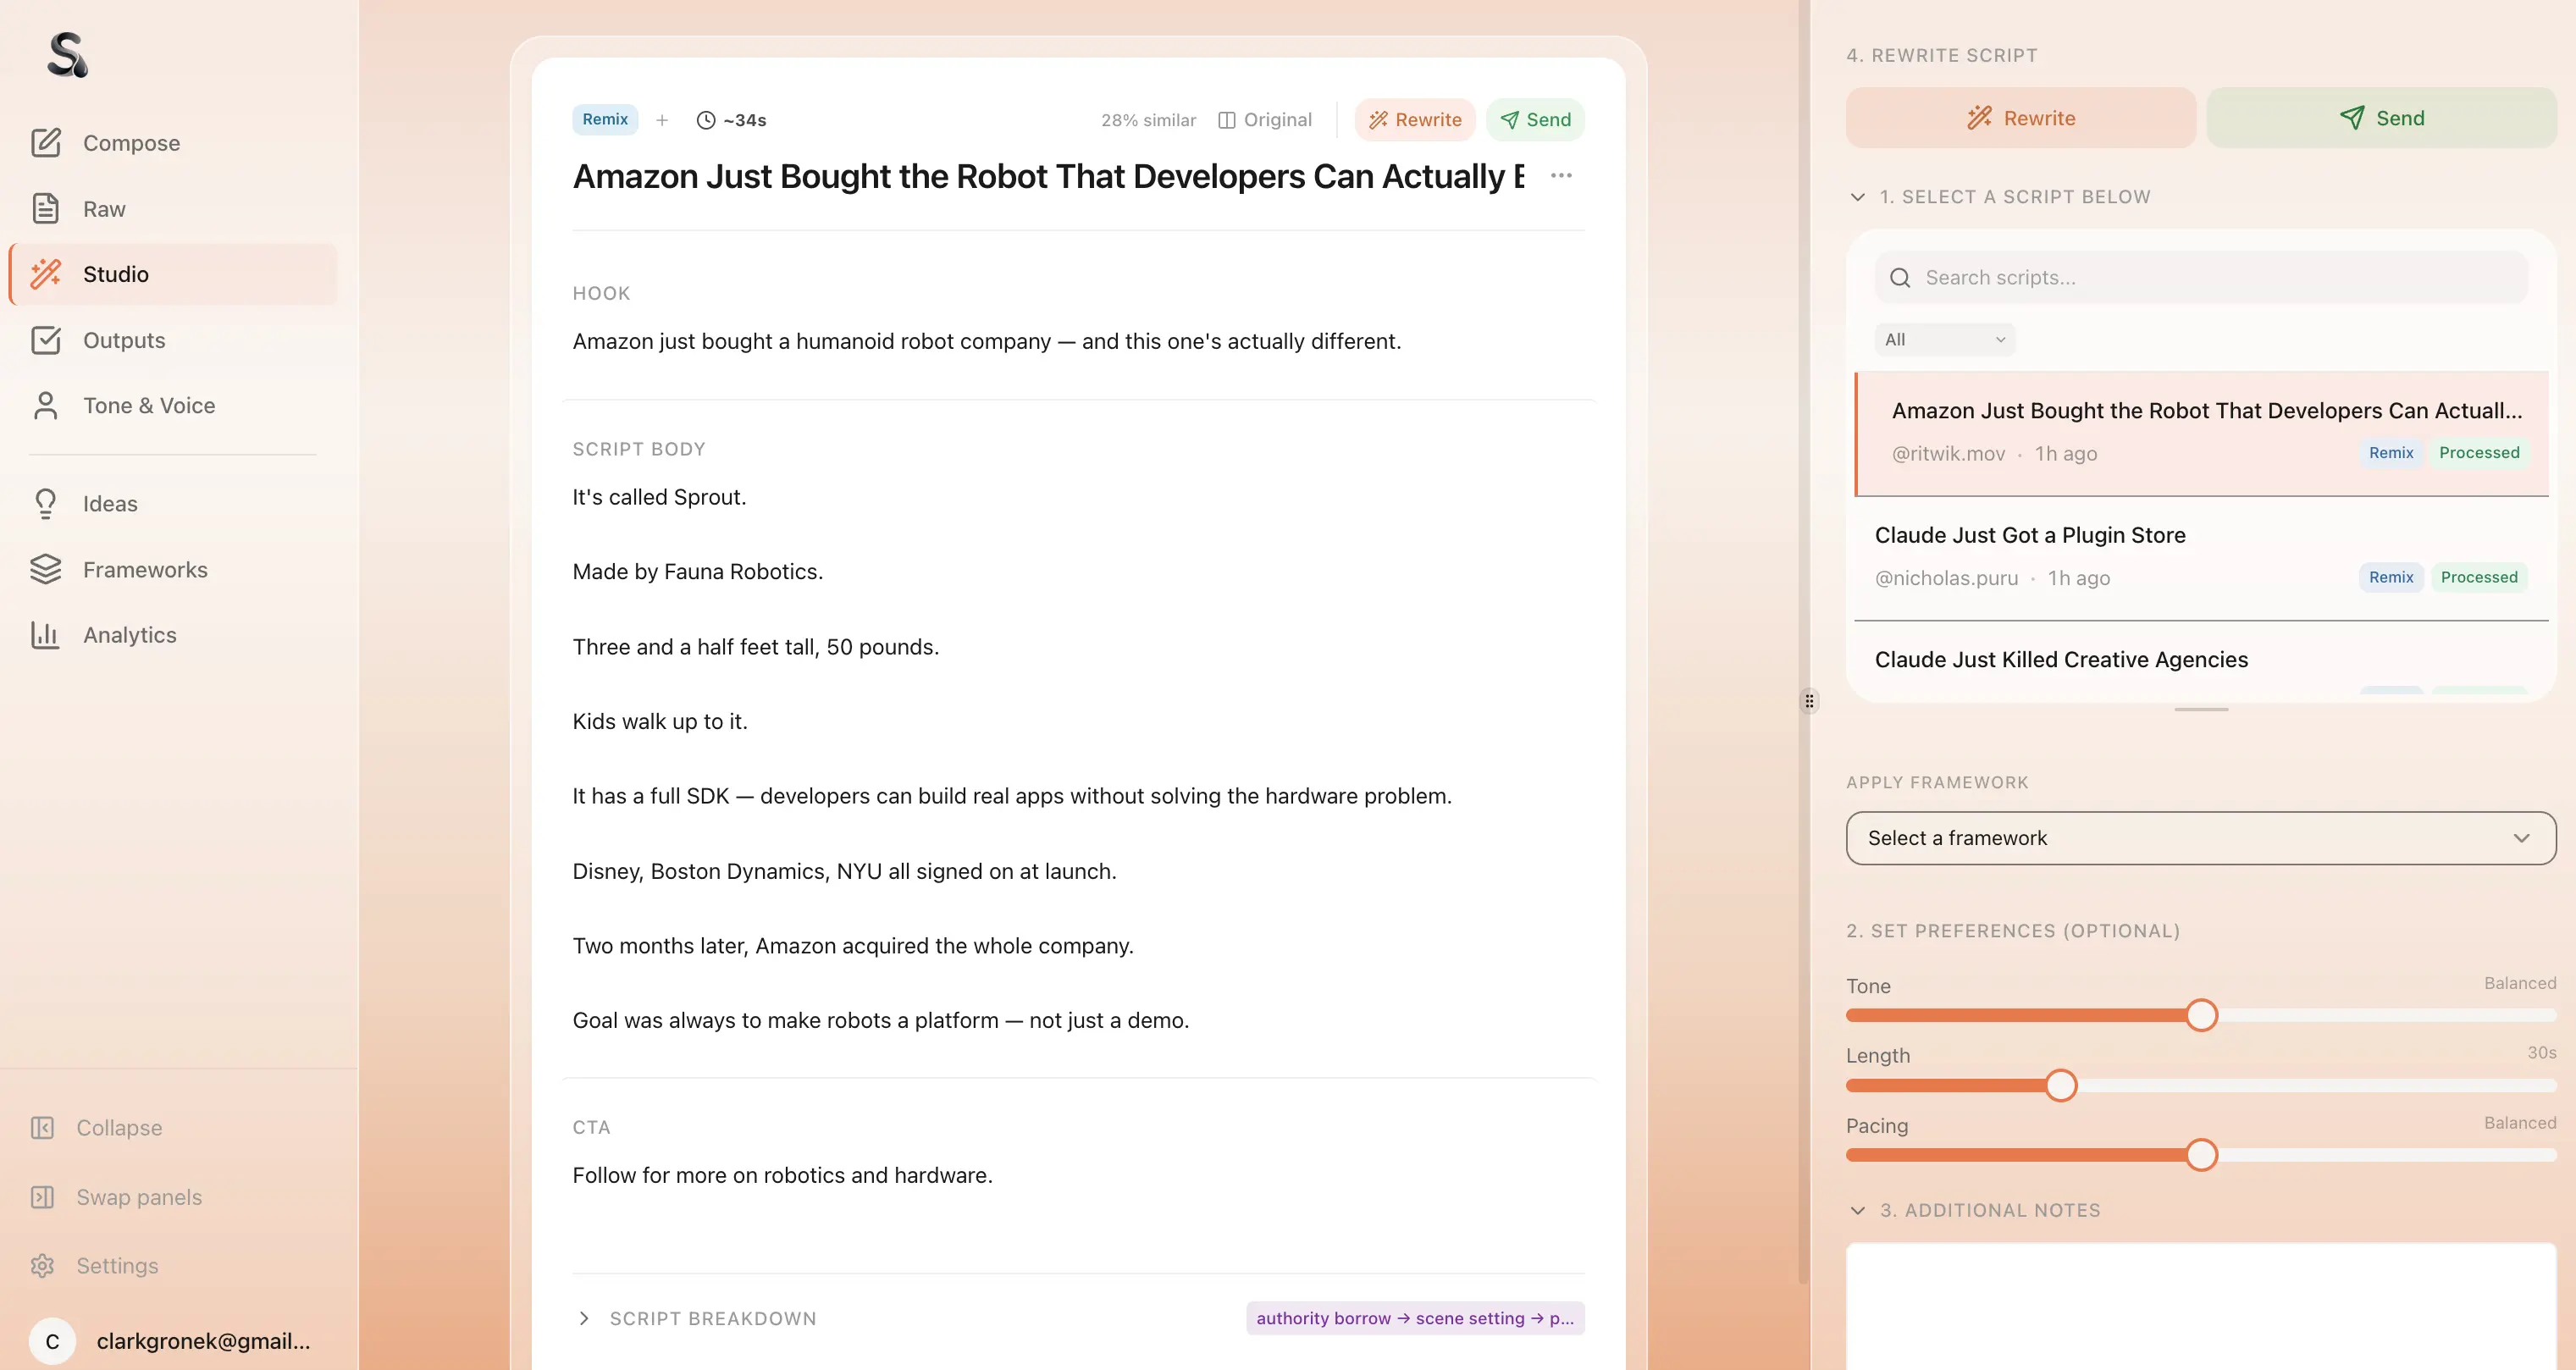Click the script list resize handle bar
2576x1370 pixels.
(x=2201, y=709)
